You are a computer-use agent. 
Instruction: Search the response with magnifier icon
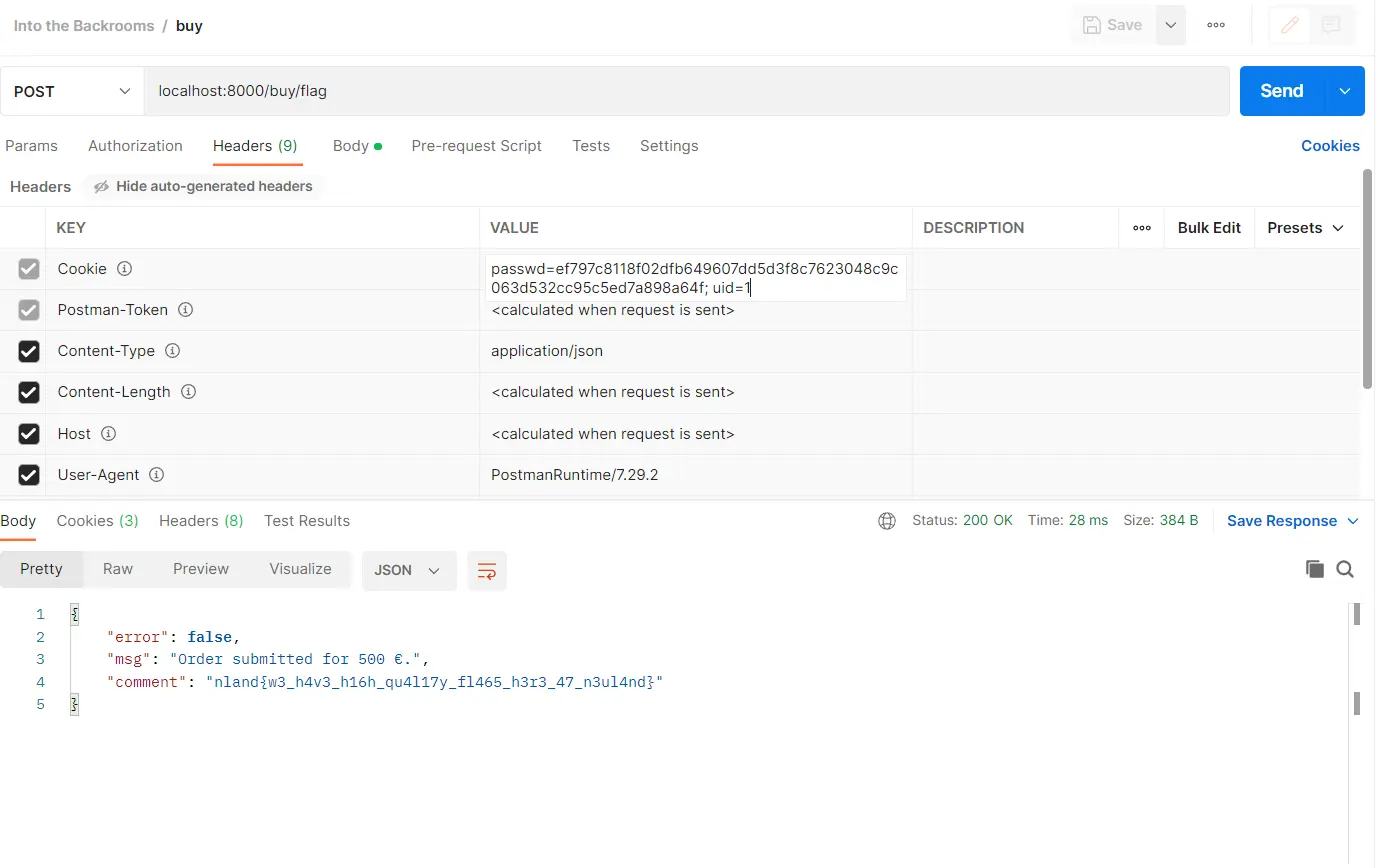tap(1345, 569)
